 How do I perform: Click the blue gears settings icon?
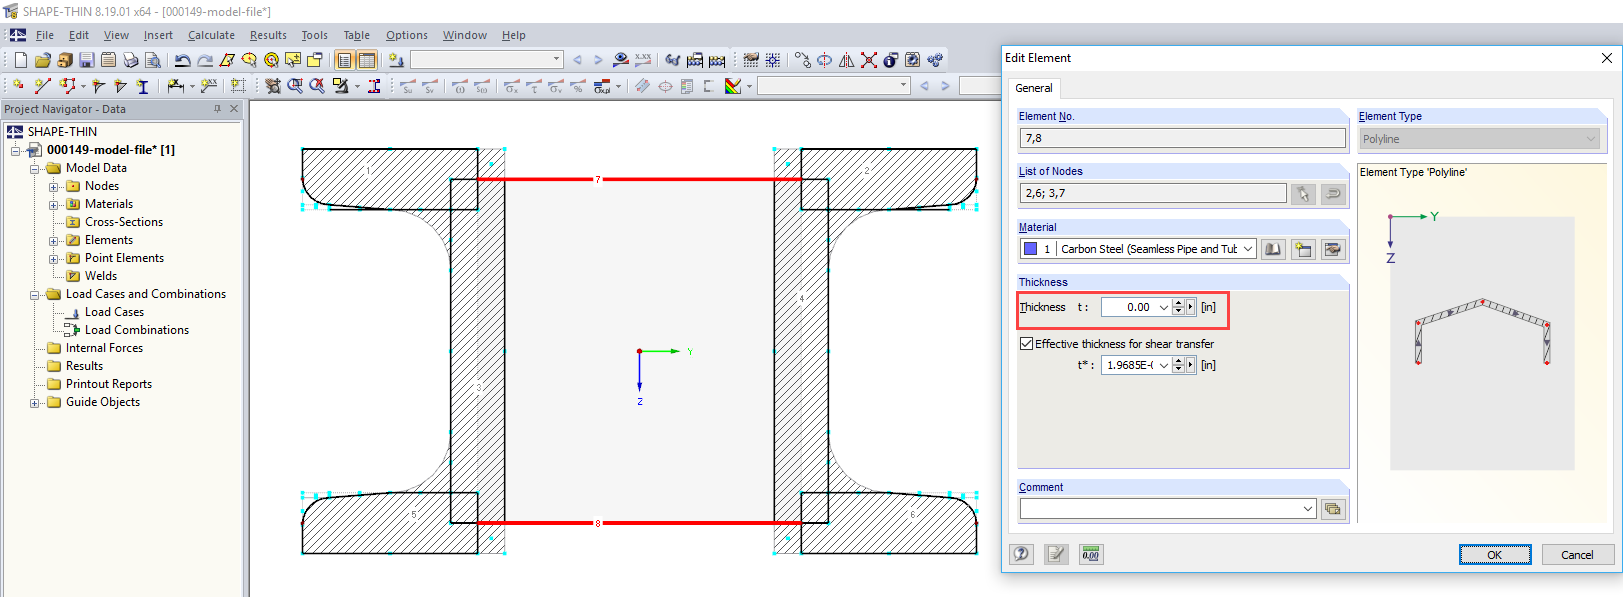pyautogui.click(x=934, y=60)
